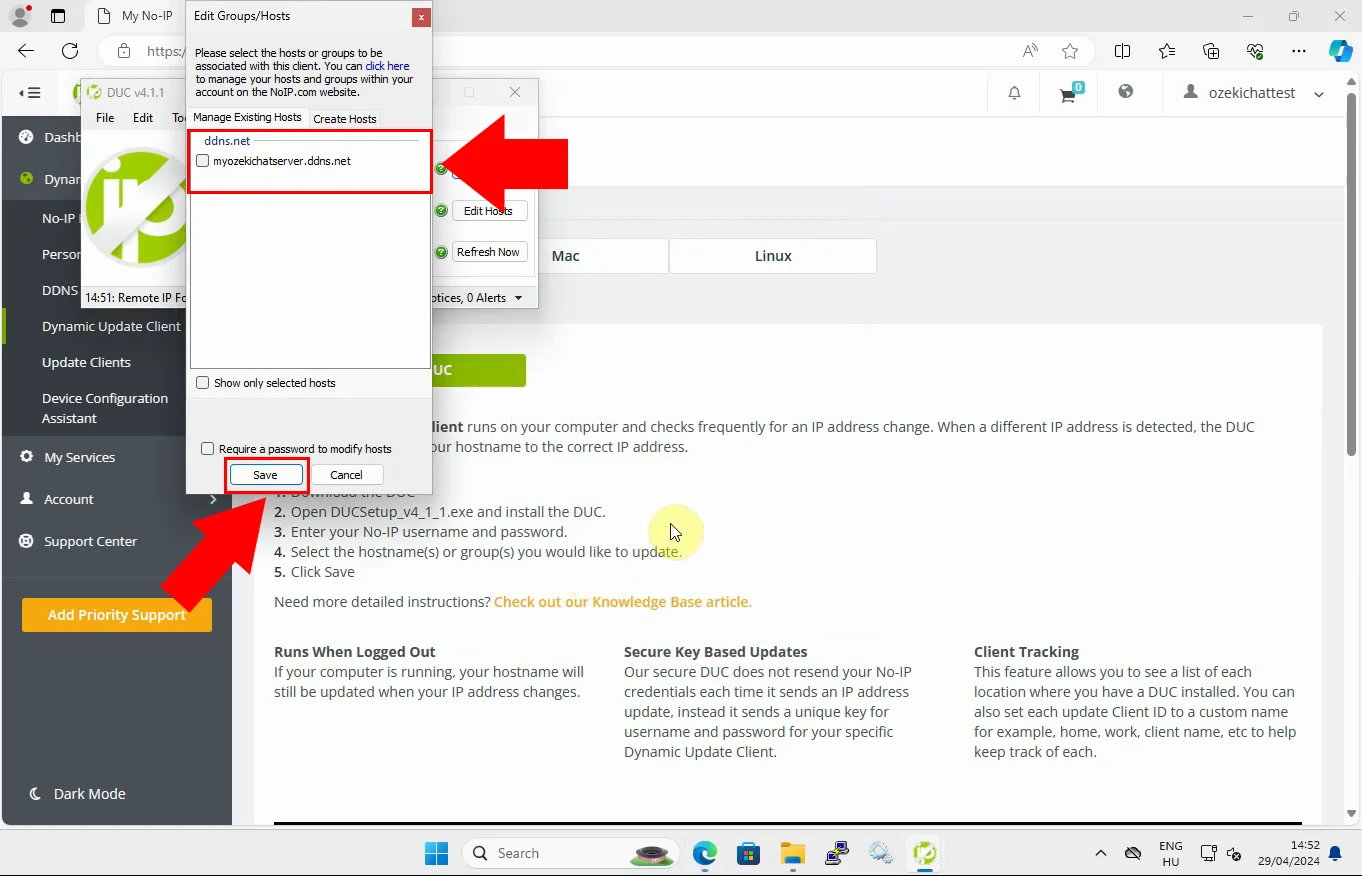The width and height of the screenshot is (1362, 876).
Task: Close the DUC v4.1.1 window
Action: coord(515,92)
